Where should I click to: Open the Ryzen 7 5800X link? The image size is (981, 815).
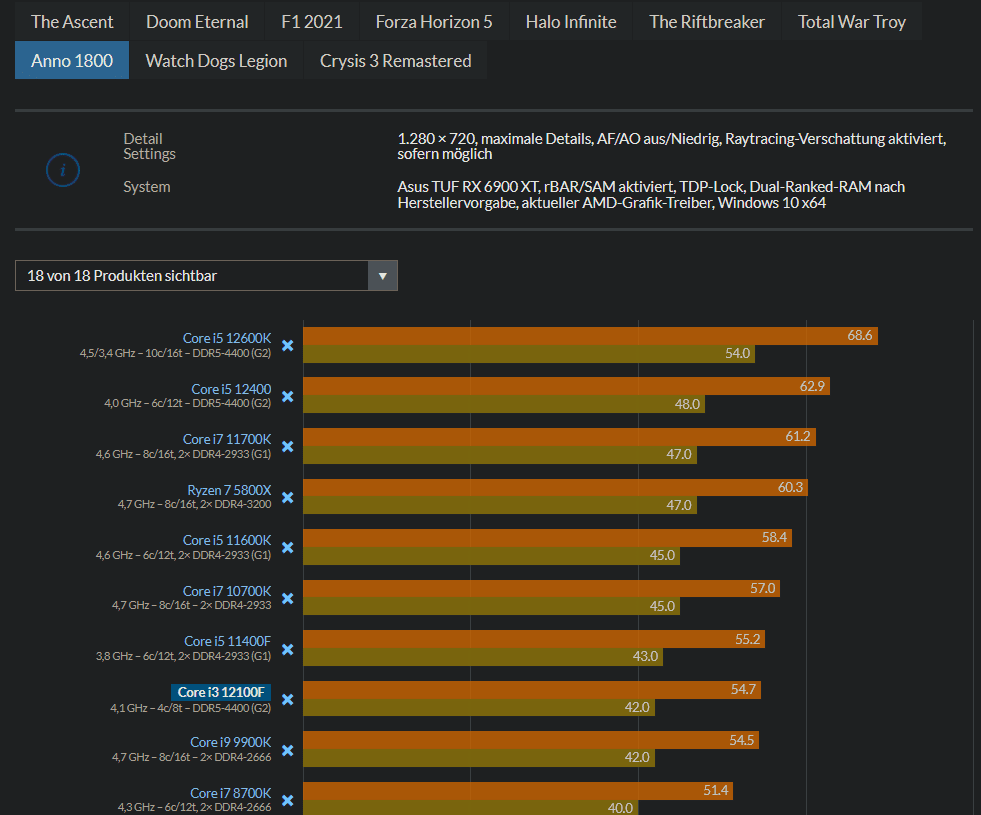[229, 490]
